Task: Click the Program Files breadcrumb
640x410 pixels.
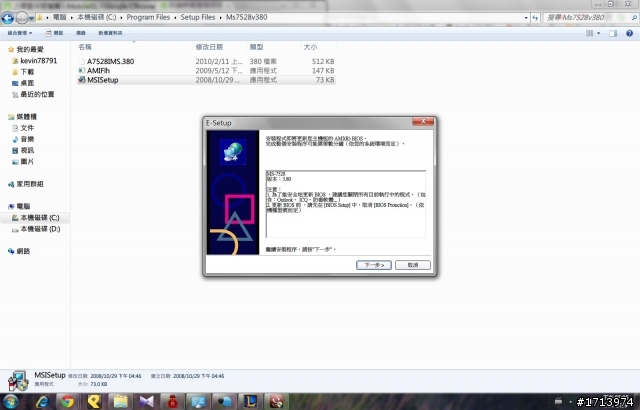Action: pos(148,17)
